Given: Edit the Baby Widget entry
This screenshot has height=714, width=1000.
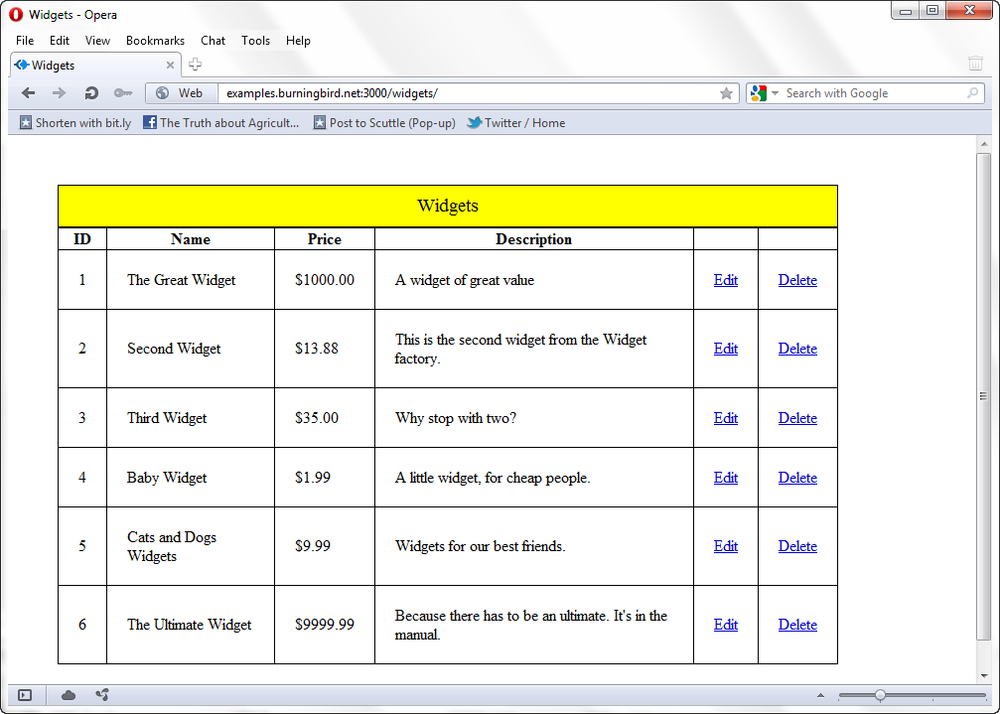Looking at the screenshot, I should tap(725, 477).
